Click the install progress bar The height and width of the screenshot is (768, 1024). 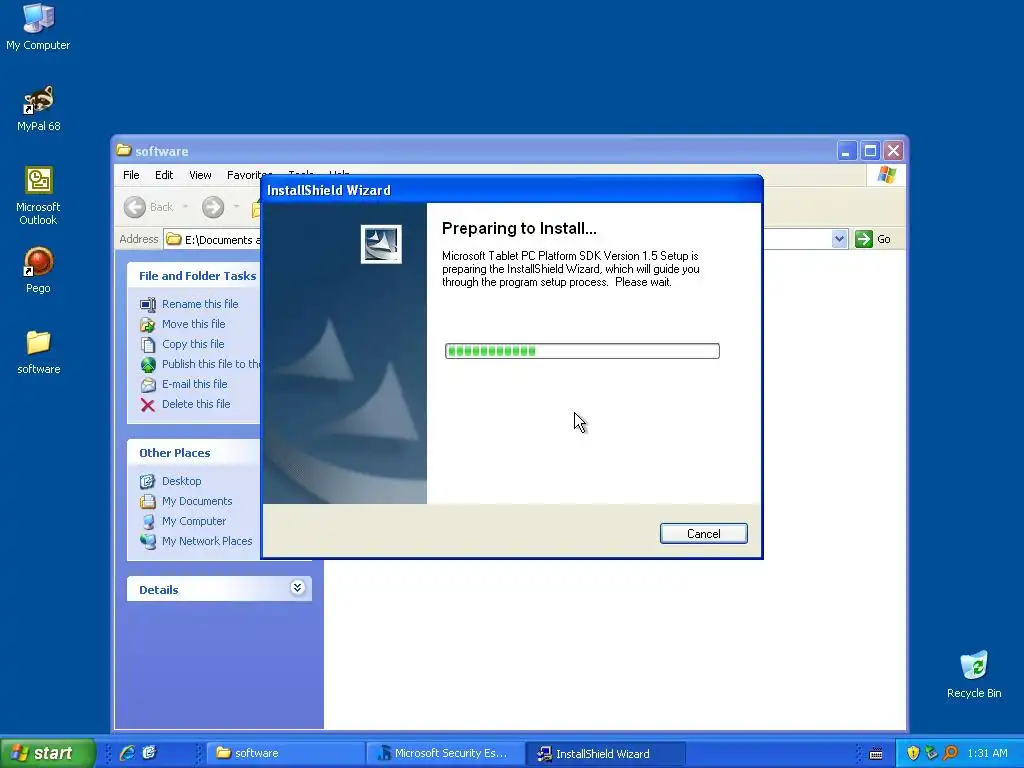coord(582,351)
